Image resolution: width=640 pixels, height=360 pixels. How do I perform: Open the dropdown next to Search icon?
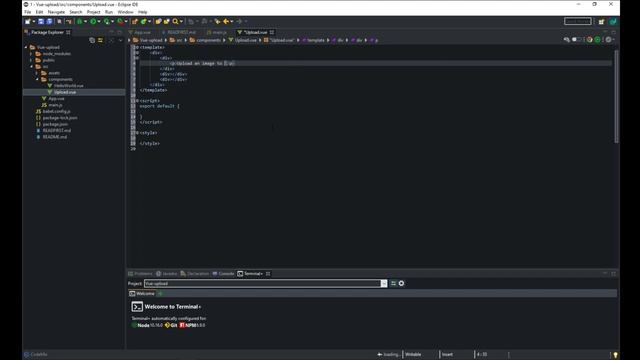coord(181,22)
